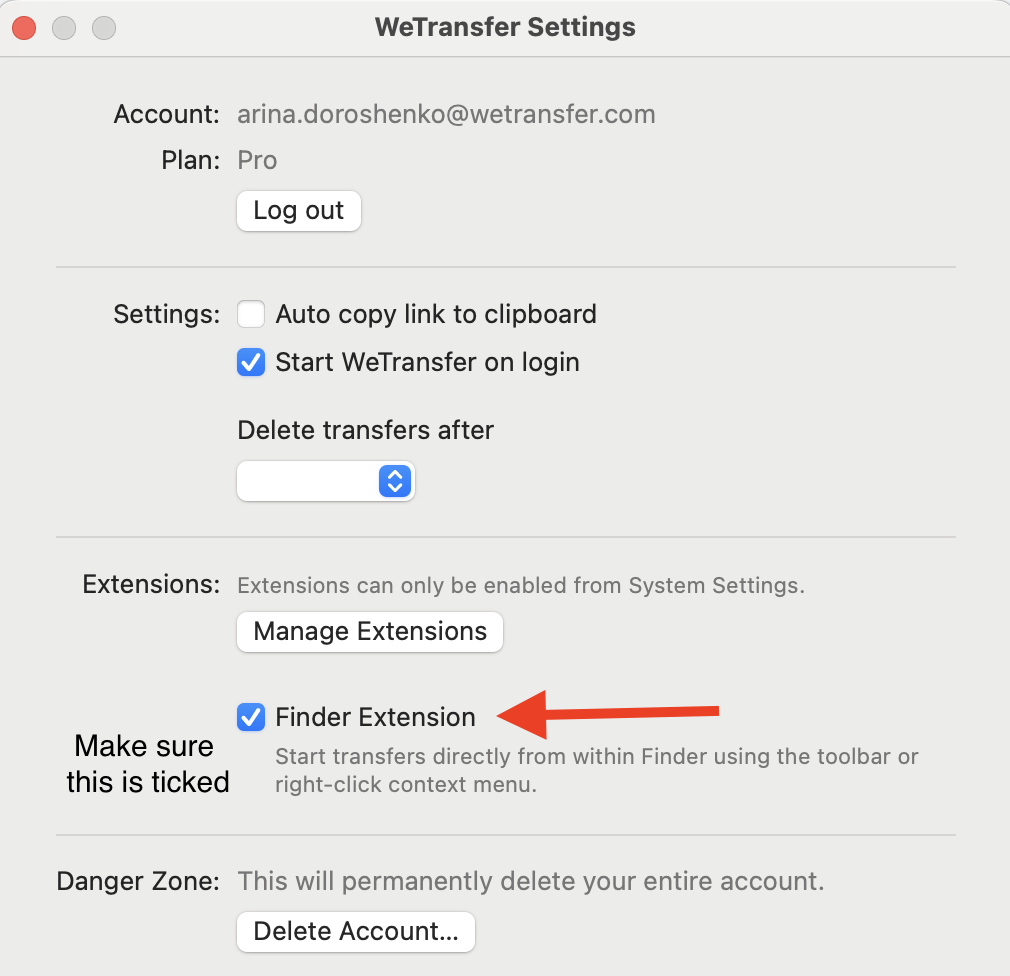The width and height of the screenshot is (1010, 976).
Task: Click the blue dropdown stepper arrows
Action: pyautogui.click(x=395, y=481)
